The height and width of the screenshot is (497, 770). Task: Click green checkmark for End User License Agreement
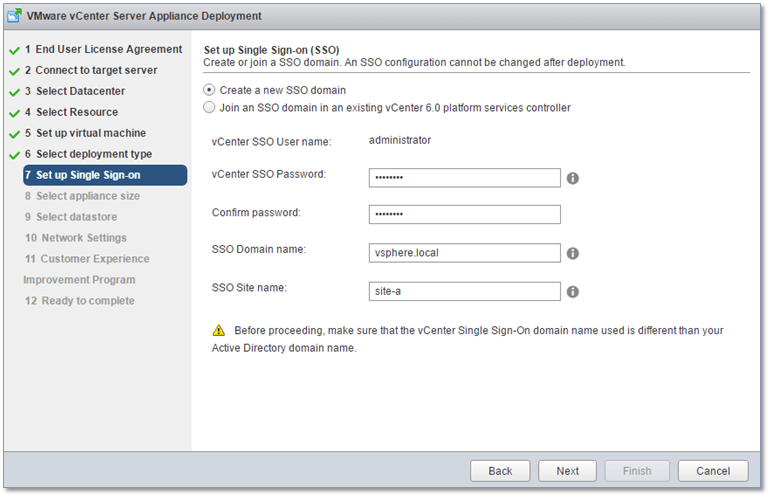tap(15, 50)
